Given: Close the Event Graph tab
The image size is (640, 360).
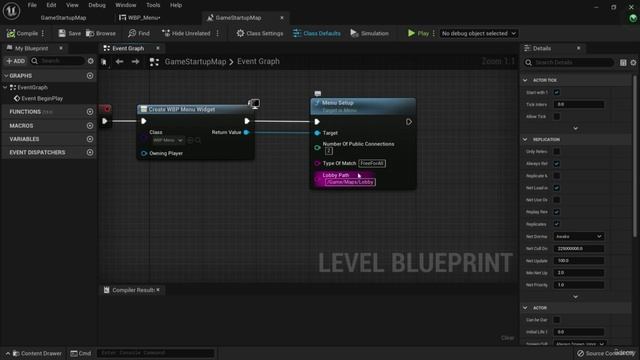Looking at the screenshot, I should pos(158,48).
